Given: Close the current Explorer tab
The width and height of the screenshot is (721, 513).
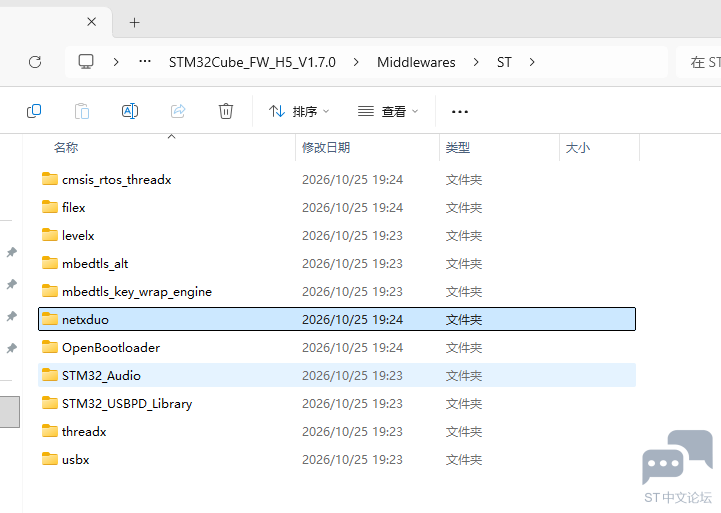Looking at the screenshot, I should coord(92,22).
